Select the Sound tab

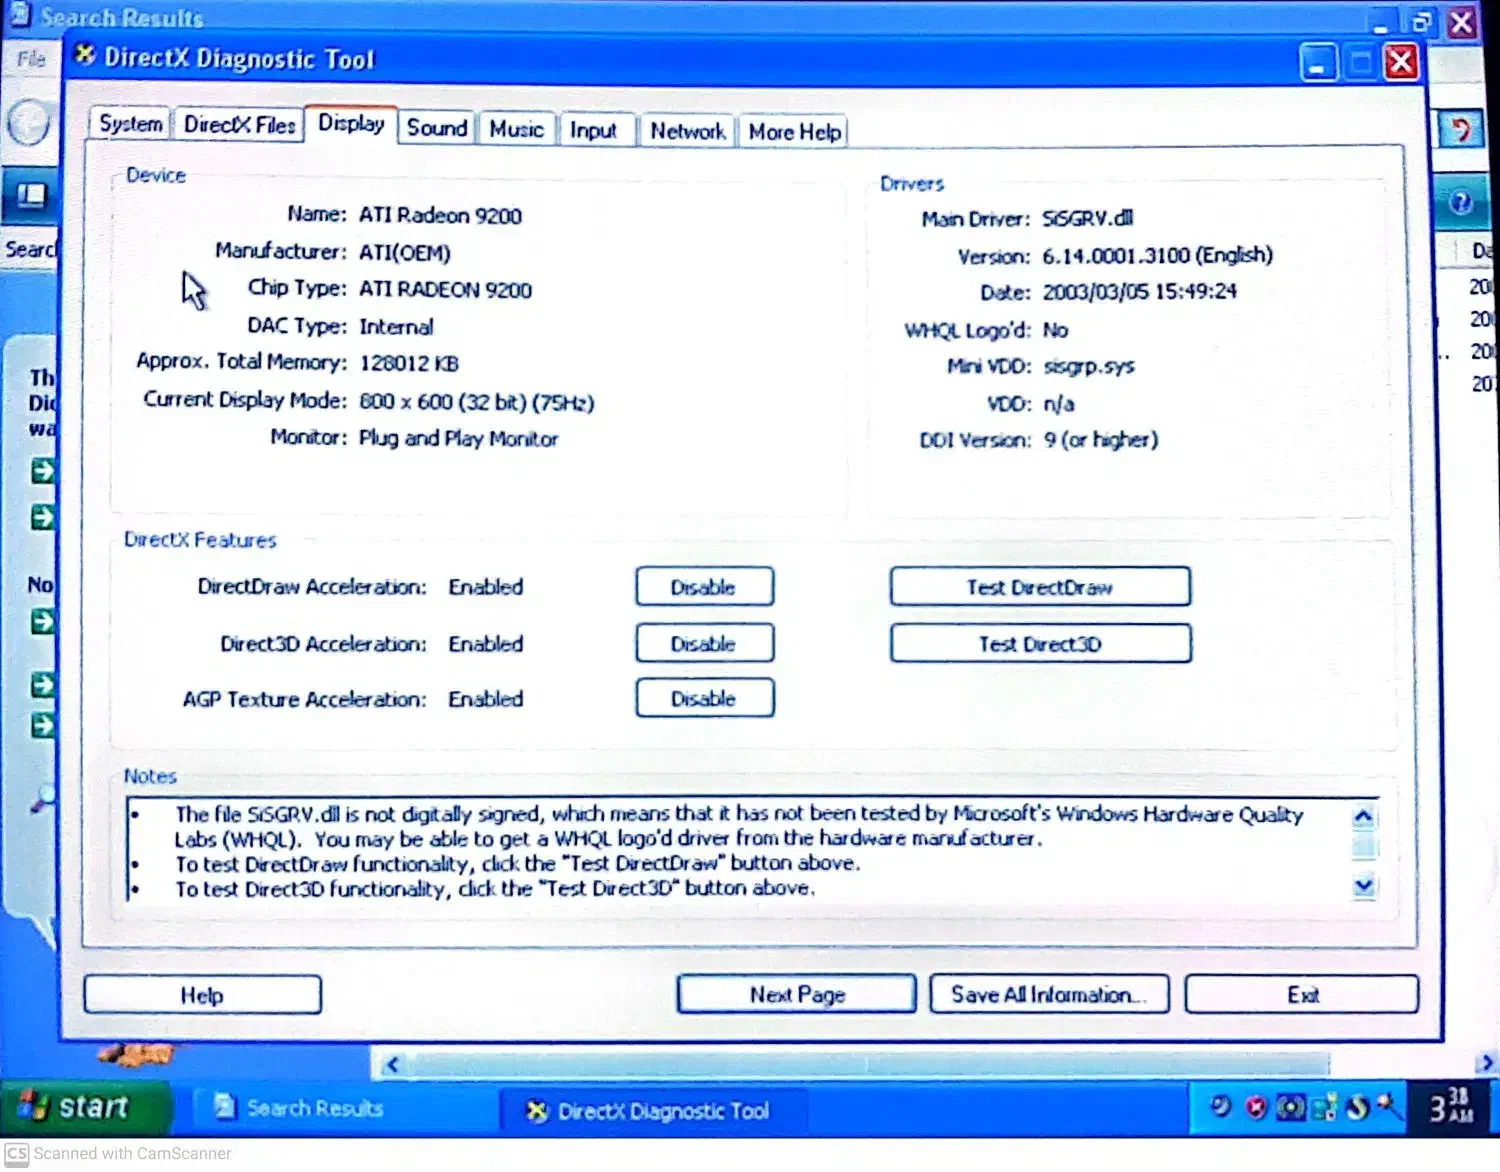pos(436,128)
